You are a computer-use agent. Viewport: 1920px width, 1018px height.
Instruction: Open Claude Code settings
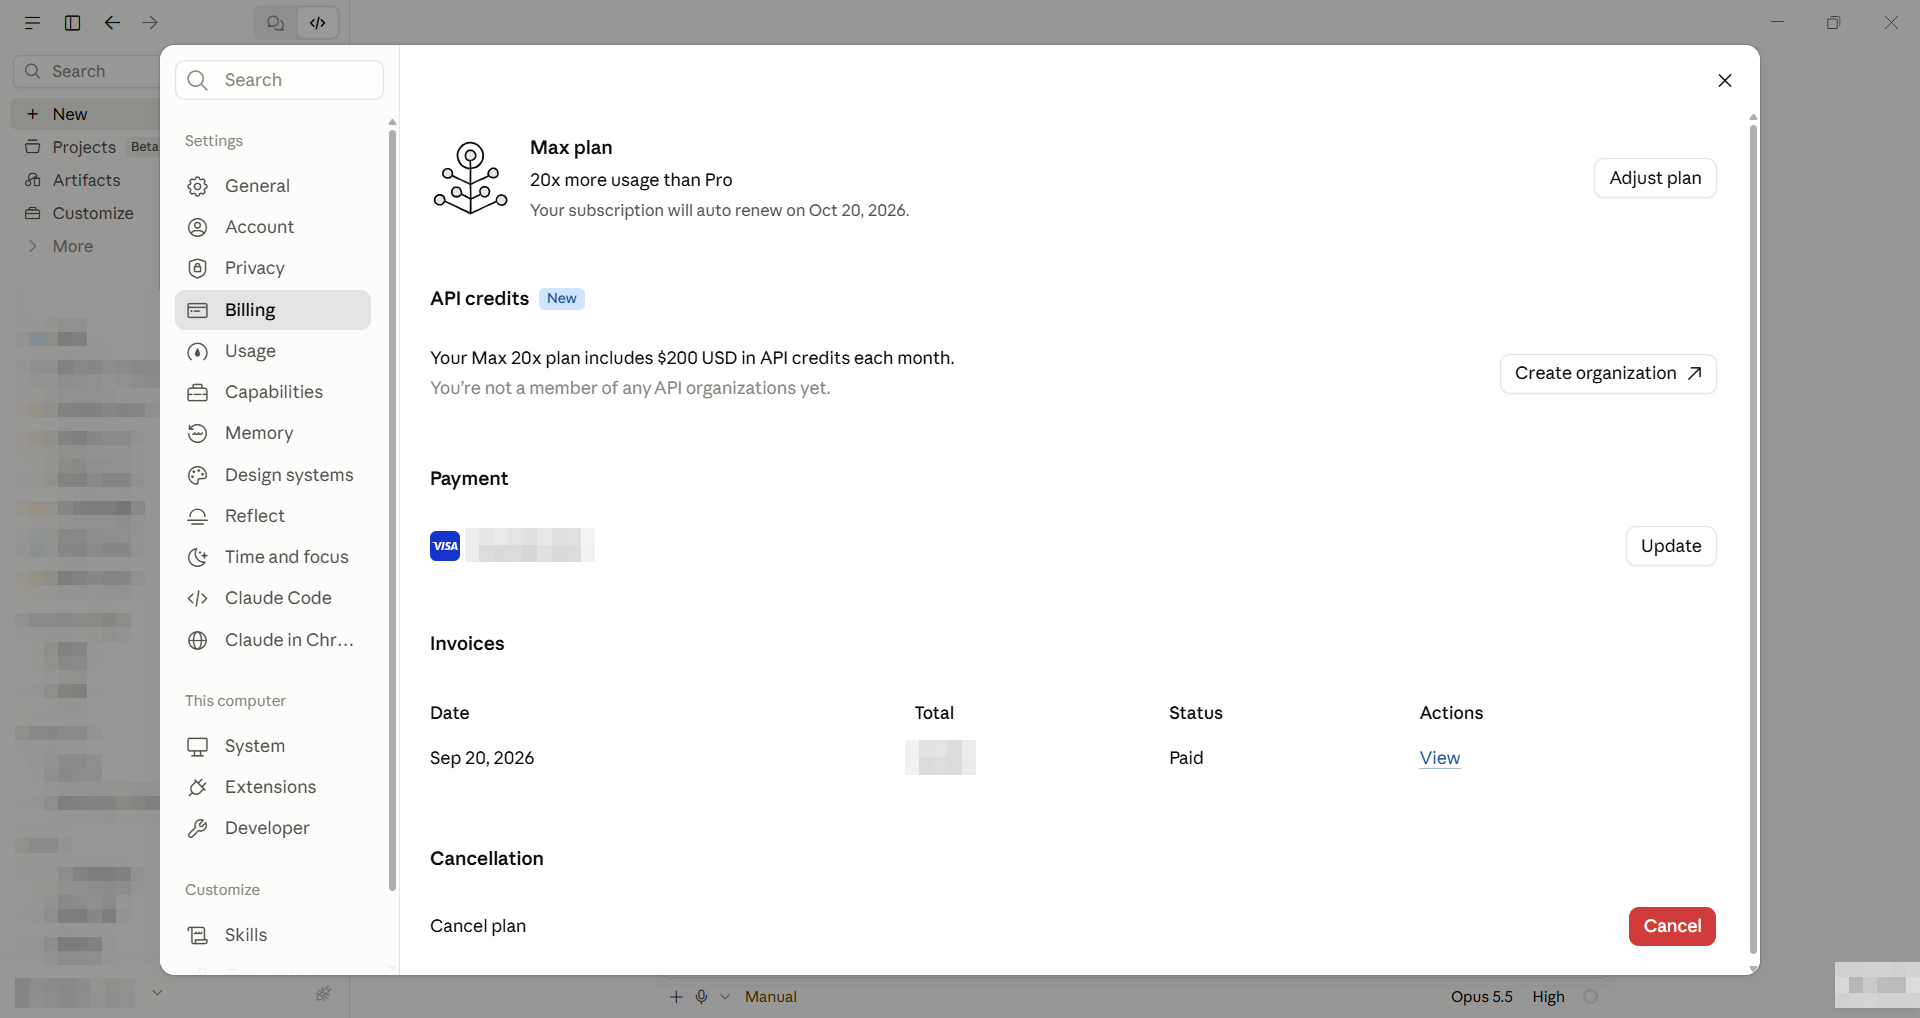(x=273, y=598)
